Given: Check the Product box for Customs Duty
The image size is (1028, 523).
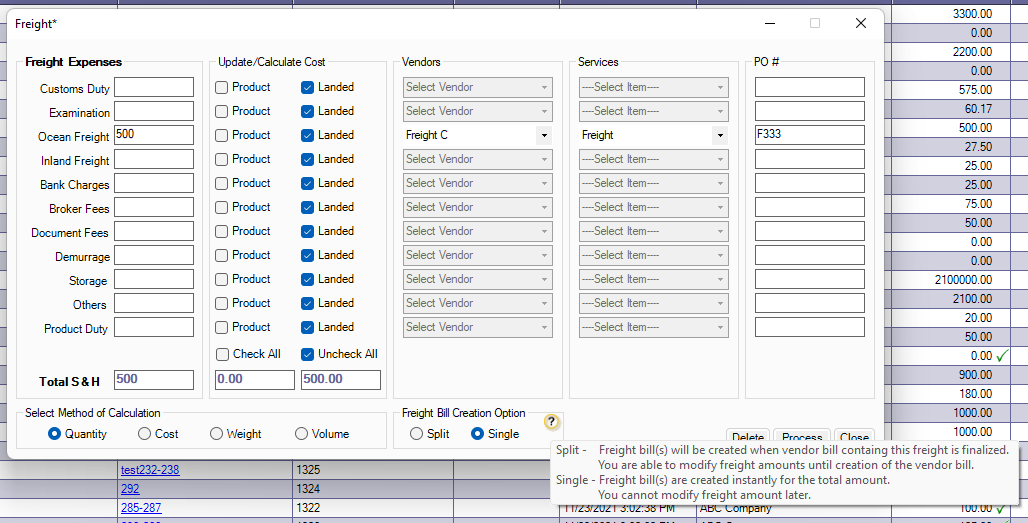Looking at the screenshot, I should tap(222, 87).
